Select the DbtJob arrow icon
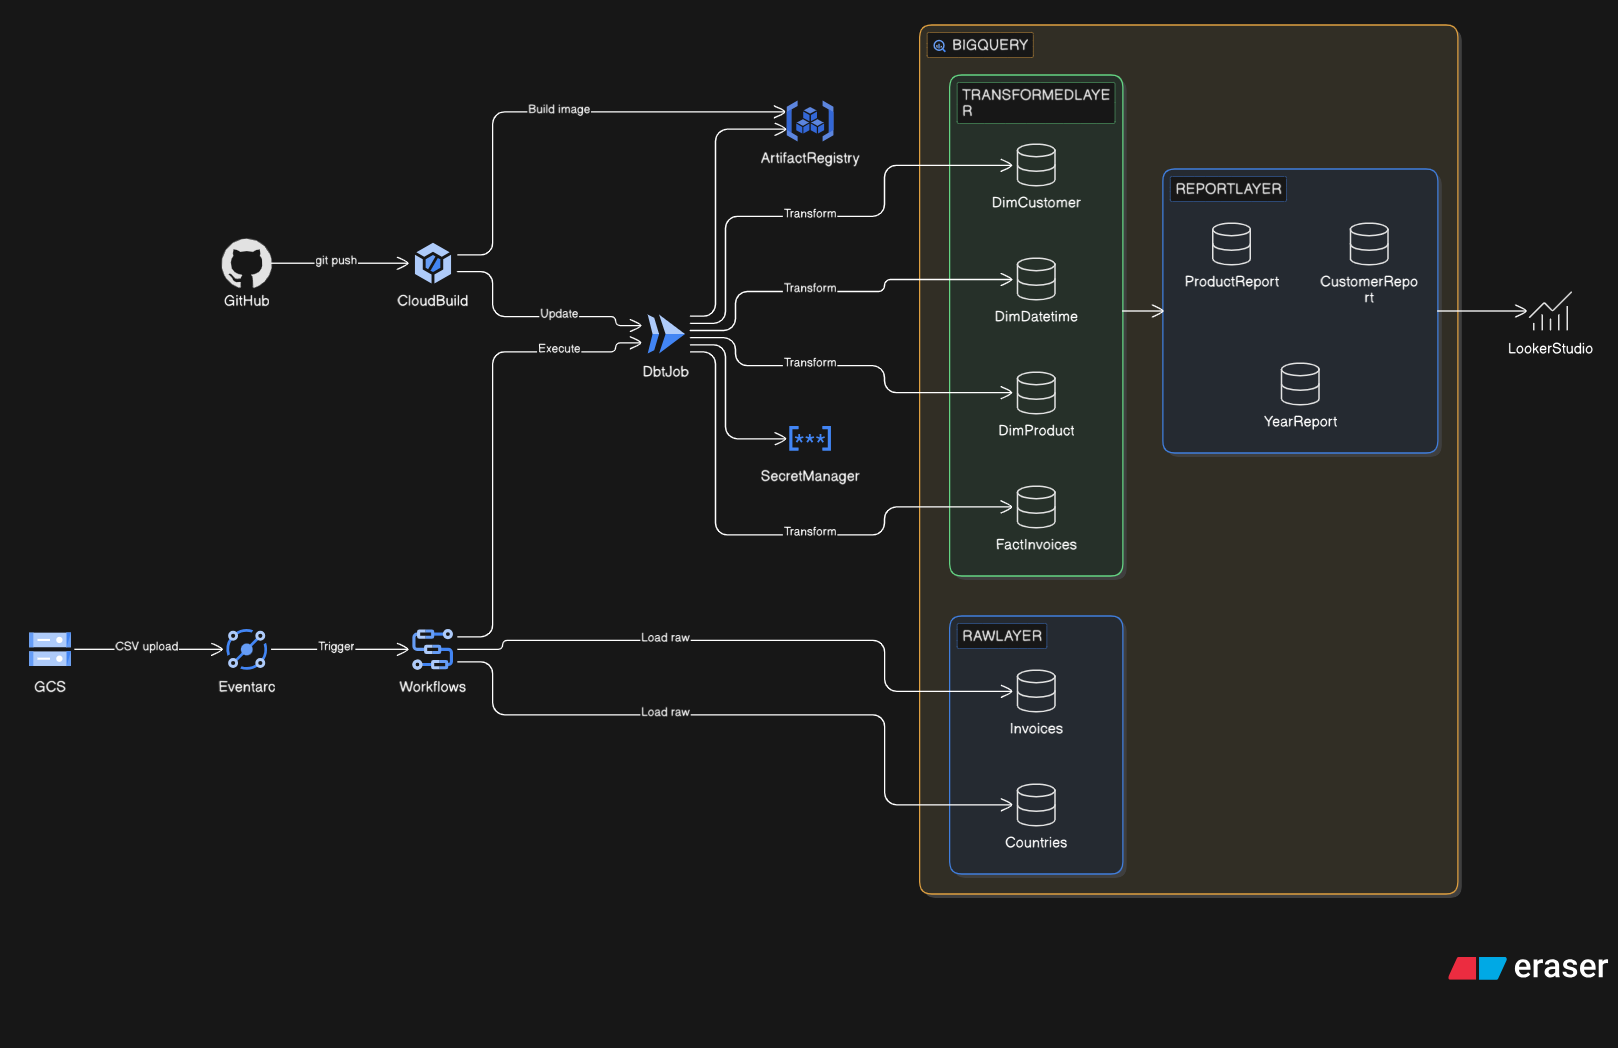This screenshot has height=1048, width=1618. (664, 336)
